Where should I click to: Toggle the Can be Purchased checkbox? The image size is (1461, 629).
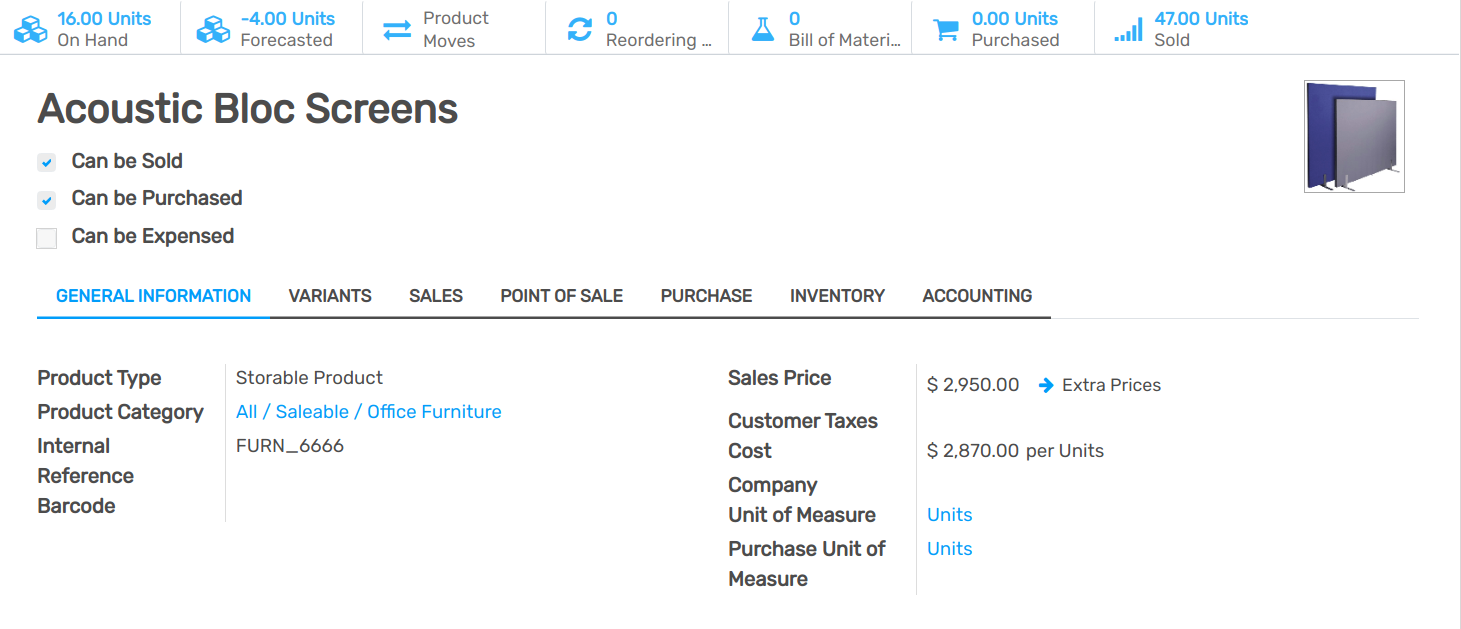pyautogui.click(x=47, y=199)
